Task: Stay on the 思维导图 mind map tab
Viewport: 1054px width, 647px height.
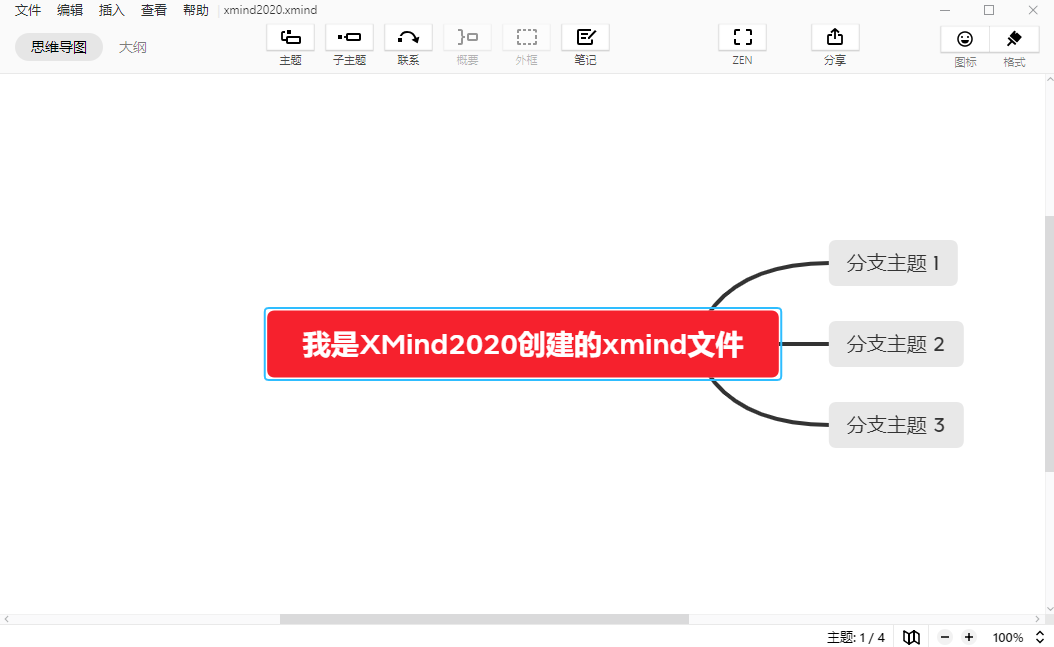Action: [x=58, y=46]
